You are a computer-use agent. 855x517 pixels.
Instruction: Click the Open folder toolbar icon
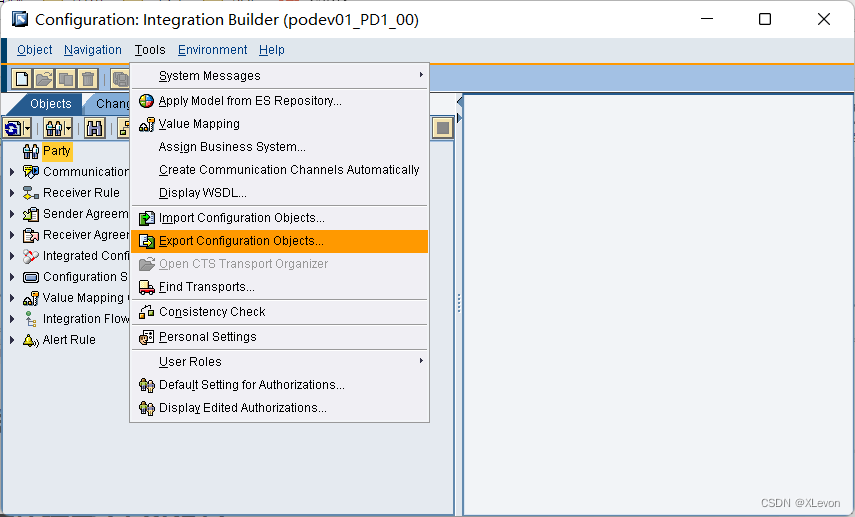[x=44, y=79]
